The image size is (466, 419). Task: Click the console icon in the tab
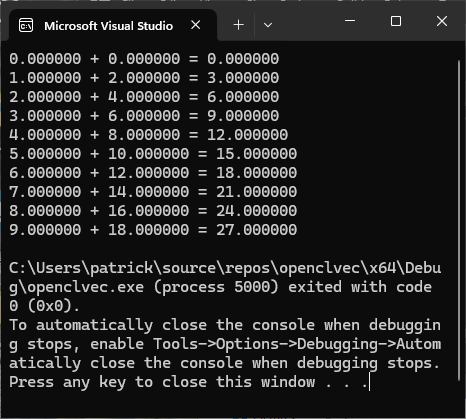coord(26,26)
